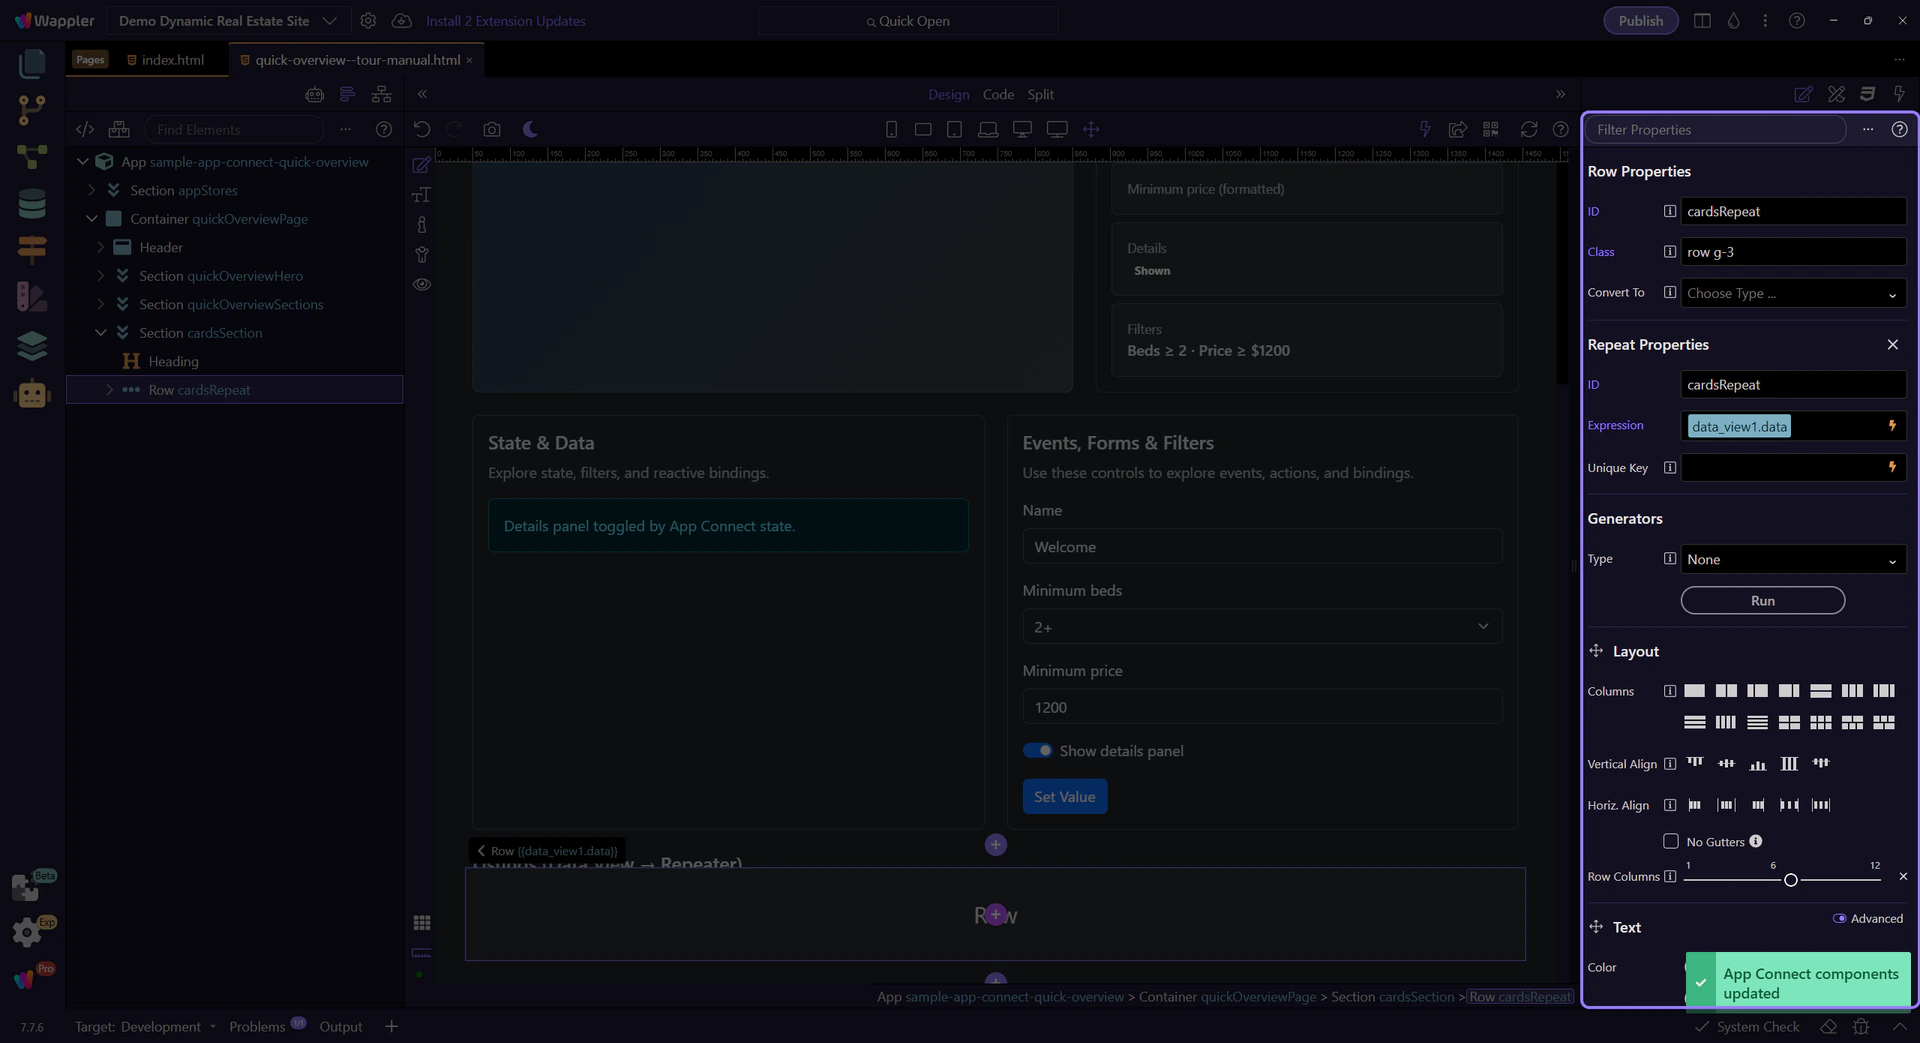Screen dimensions: 1920x1043
Task: Toggle dark mode moon icon
Action: click(530, 129)
